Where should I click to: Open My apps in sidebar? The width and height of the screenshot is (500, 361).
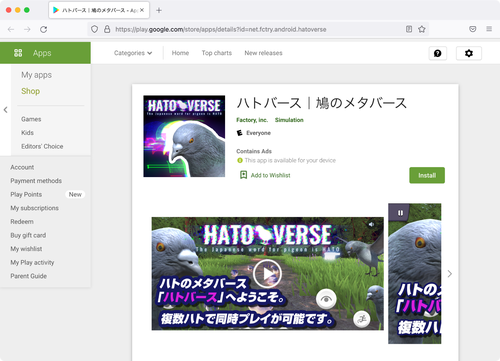(x=36, y=75)
